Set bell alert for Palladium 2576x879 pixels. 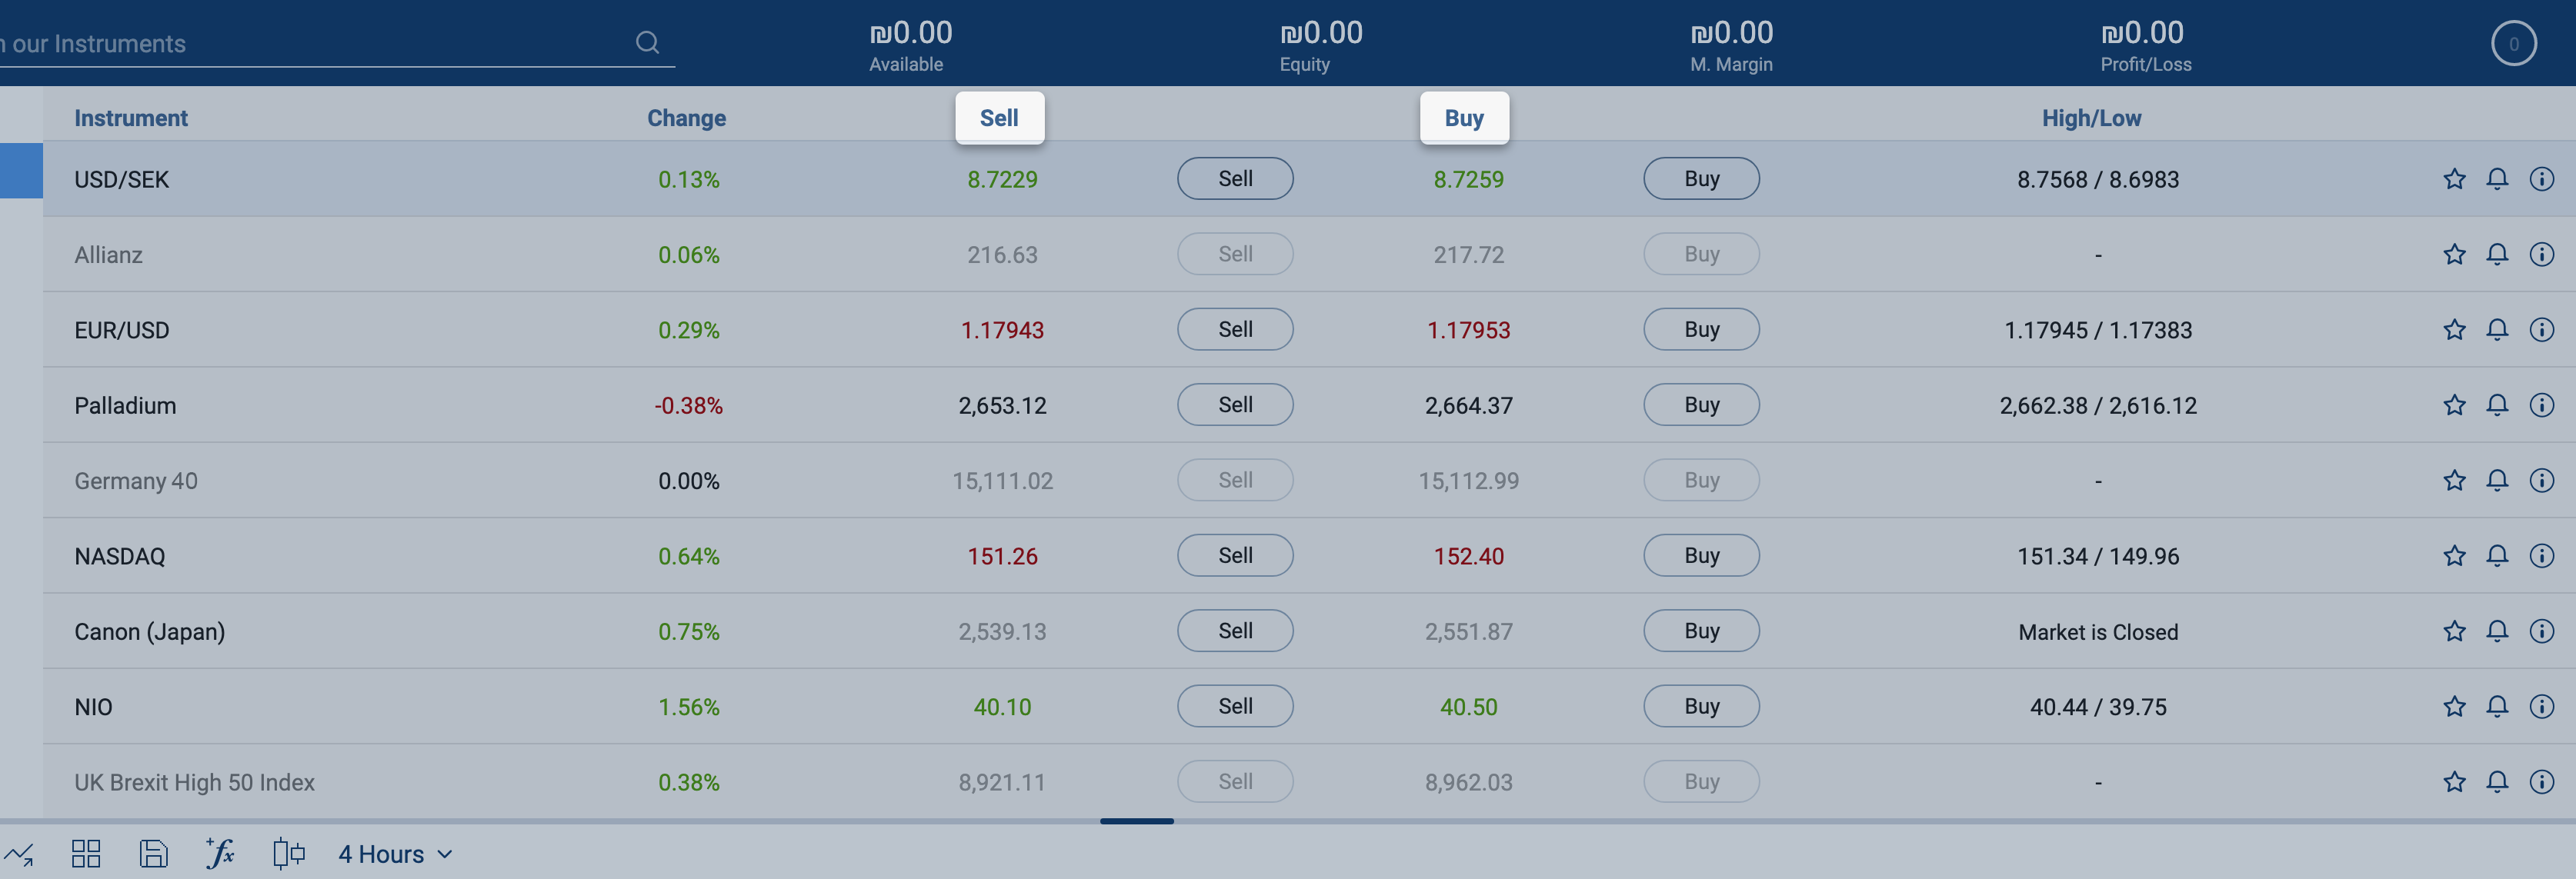click(x=2497, y=405)
